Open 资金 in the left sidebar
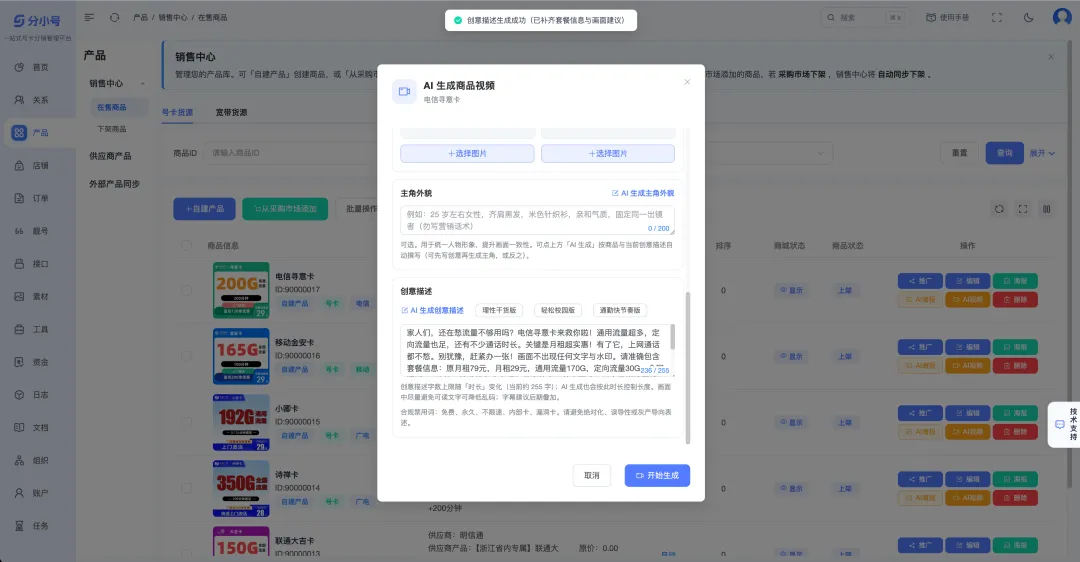Image resolution: width=1080 pixels, height=562 pixels. tap(32, 362)
